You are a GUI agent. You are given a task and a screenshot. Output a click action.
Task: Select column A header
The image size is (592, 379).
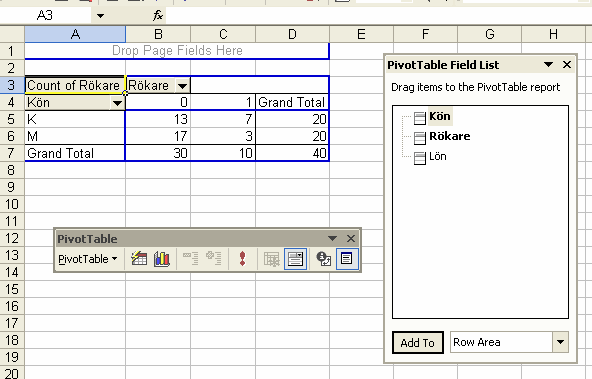(x=75, y=34)
